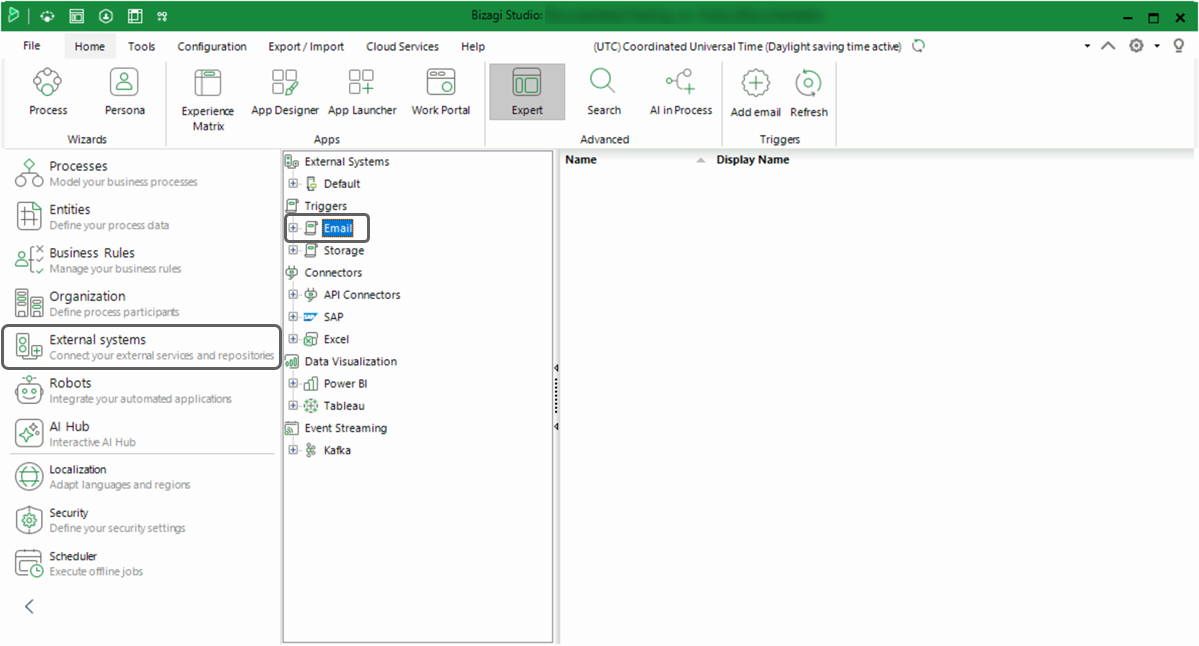Select the Tableau tree item
This screenshot has width=1199, height=646.
[x=343, y=405]
